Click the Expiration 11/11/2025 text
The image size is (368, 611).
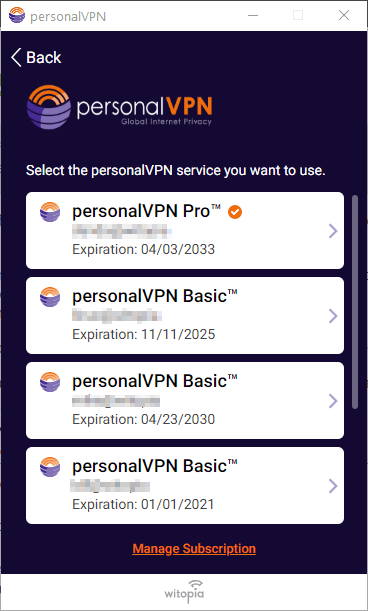[x=143, y=334]
